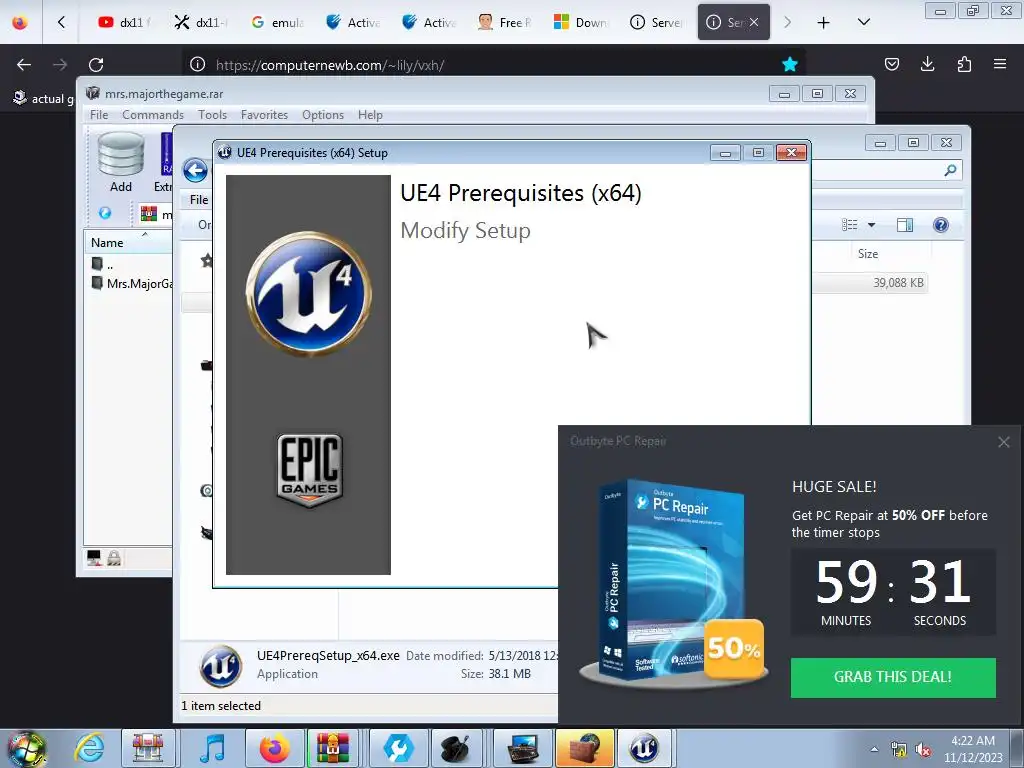This screenshot has height=768, width=1024.
Task: Switch to the Server tab
Action: (x=656, y=22)
